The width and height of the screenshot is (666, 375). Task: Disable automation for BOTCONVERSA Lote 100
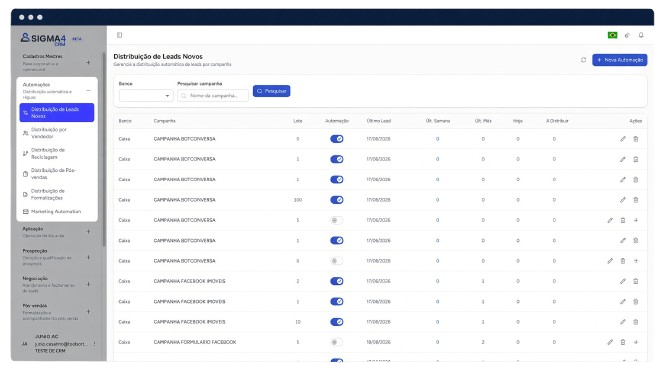(x=337, y=200)
